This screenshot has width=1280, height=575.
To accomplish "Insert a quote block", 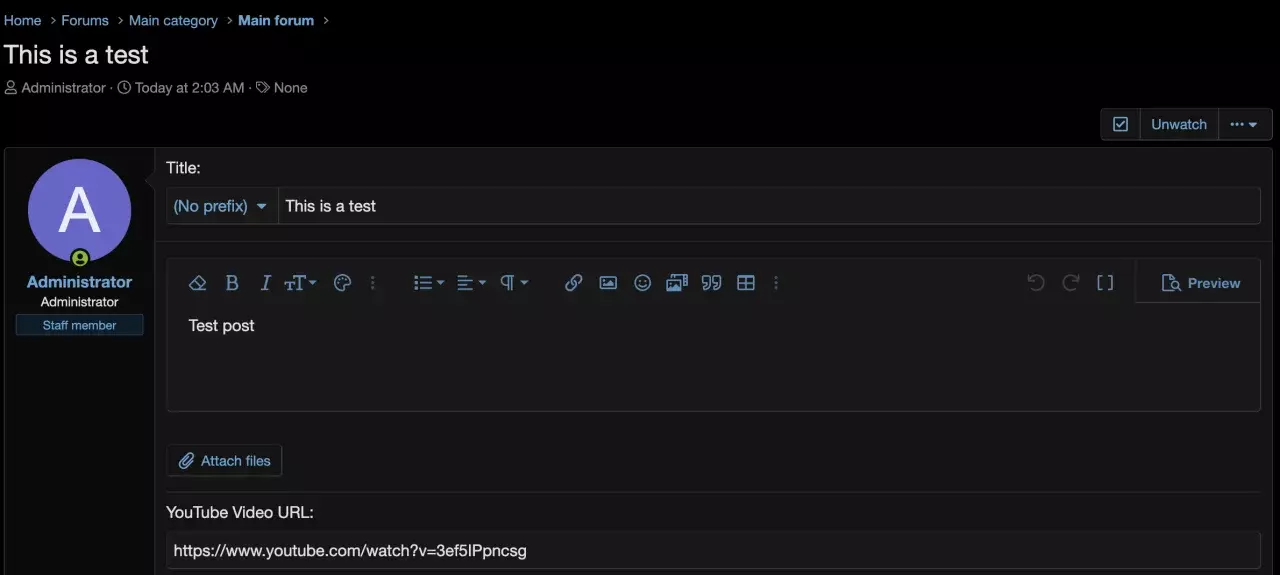I will tap(711, 283).
